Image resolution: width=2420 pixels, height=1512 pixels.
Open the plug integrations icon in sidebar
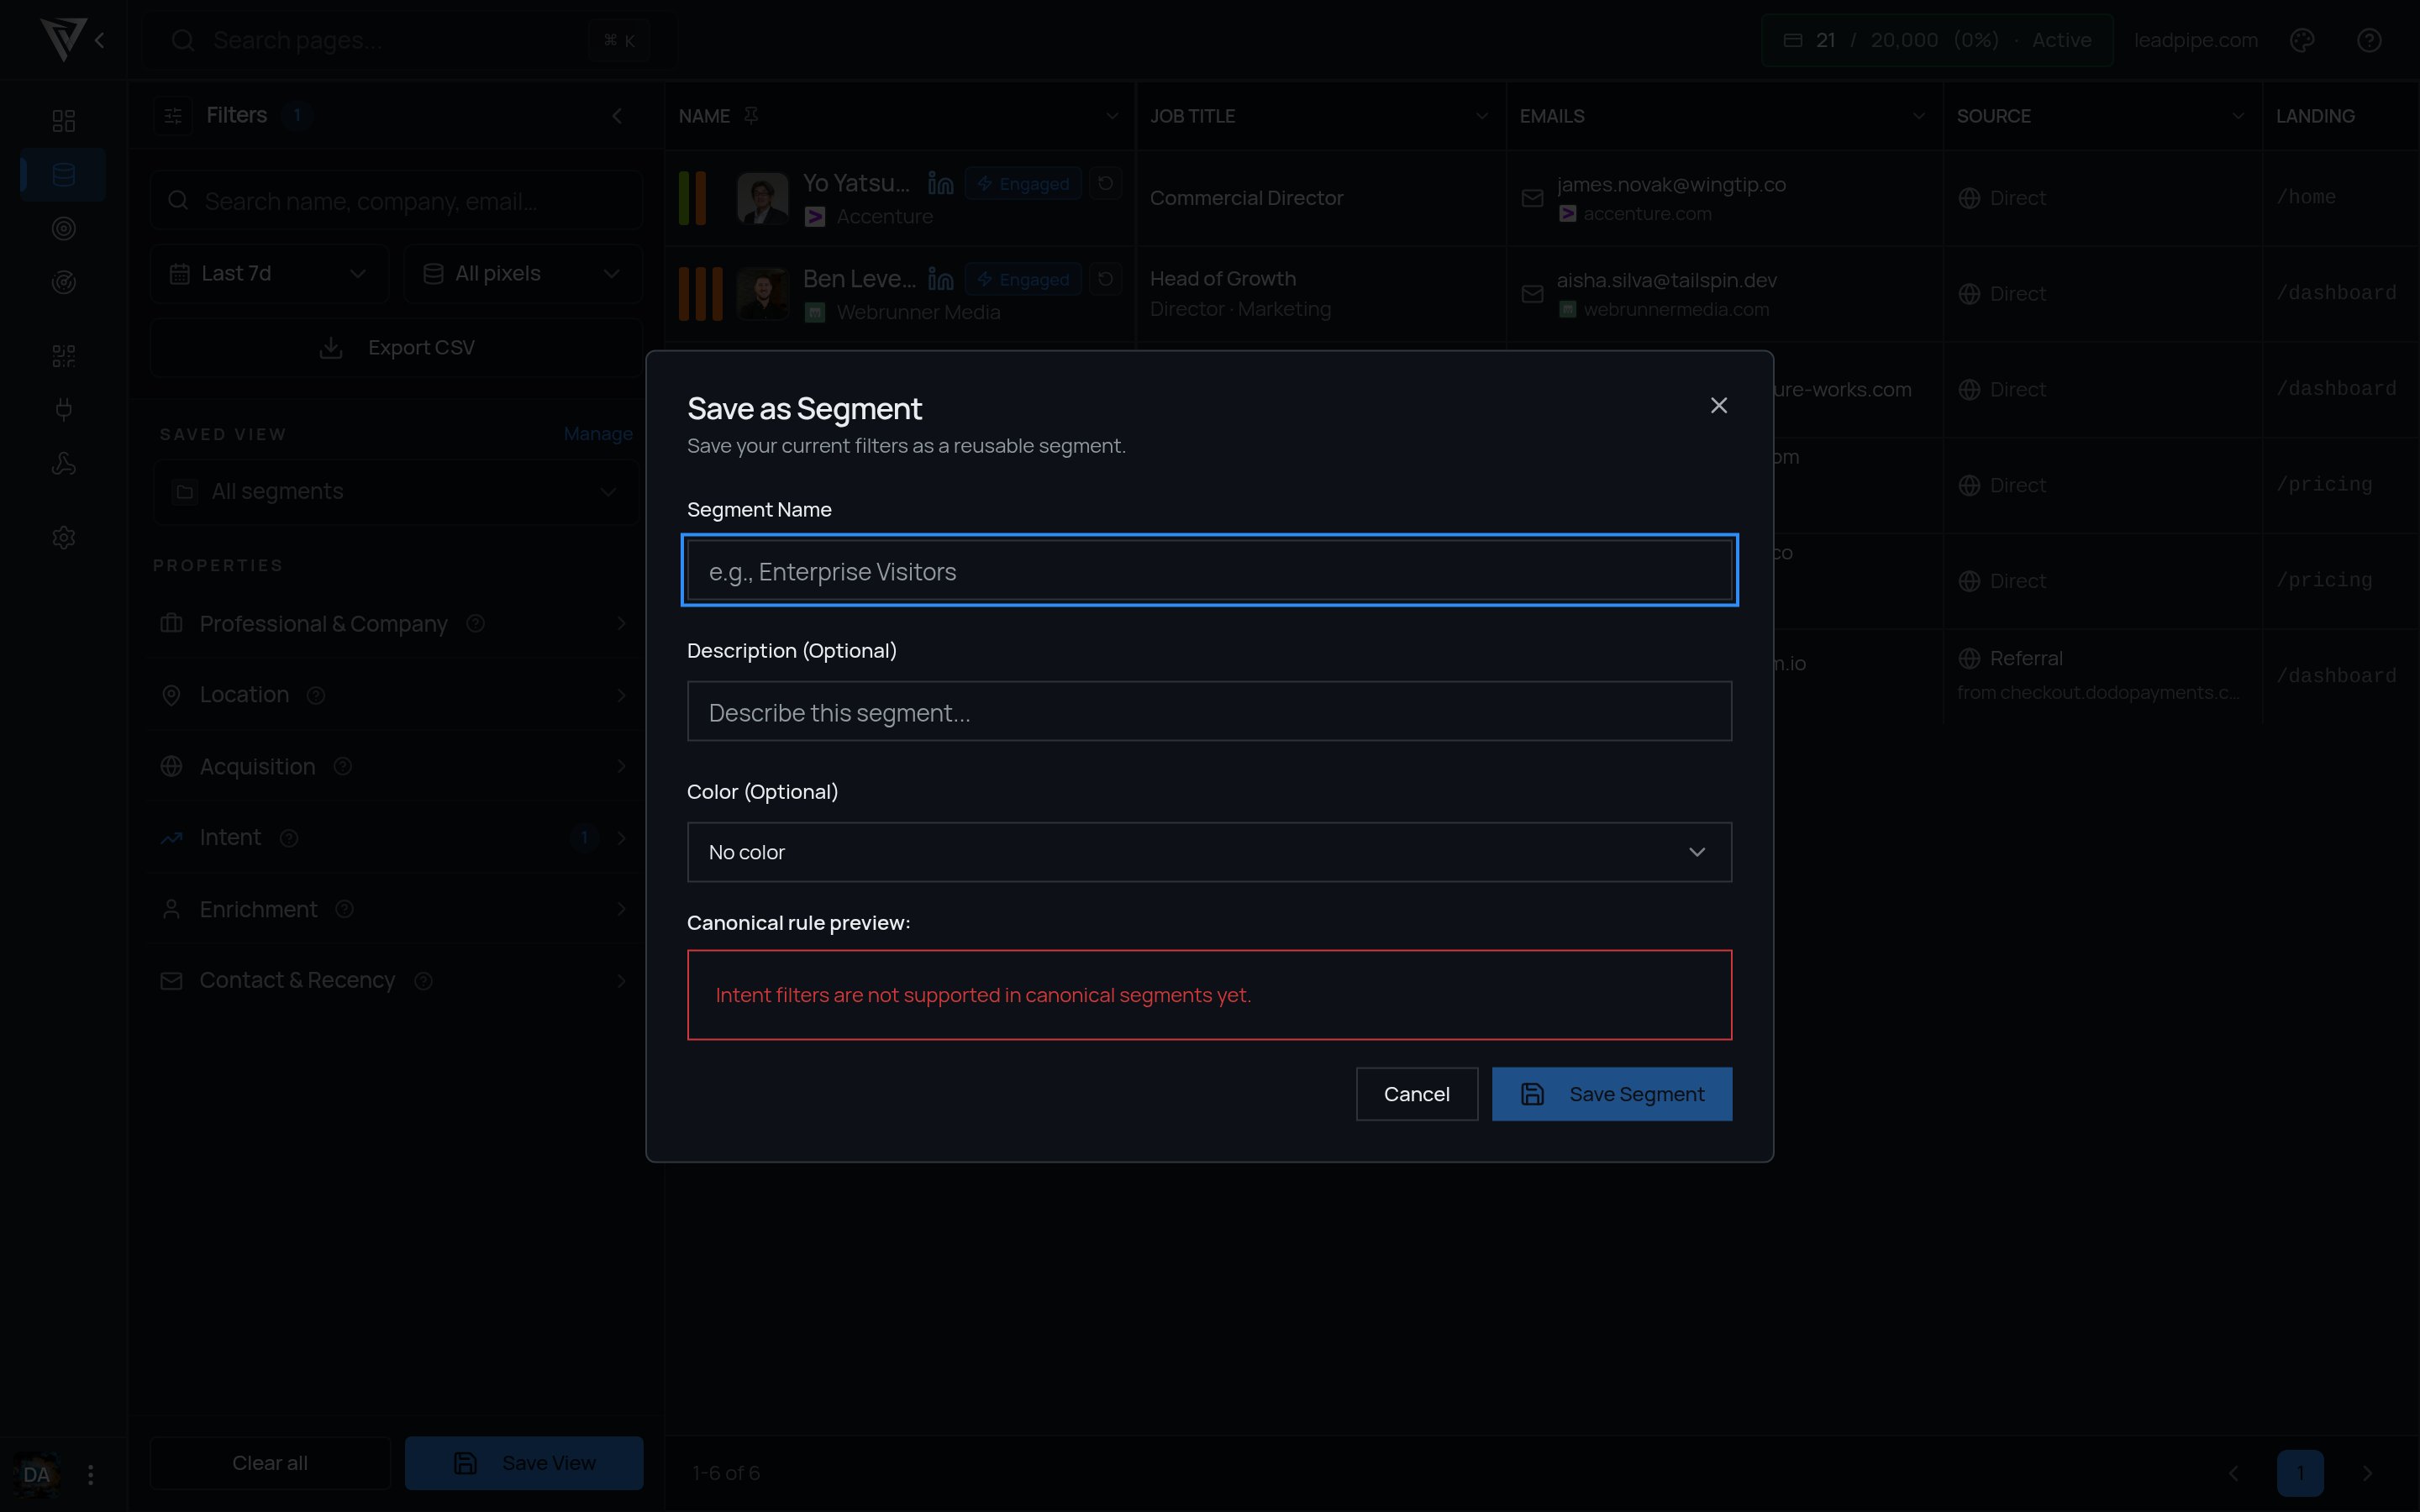tap(63, 410)
